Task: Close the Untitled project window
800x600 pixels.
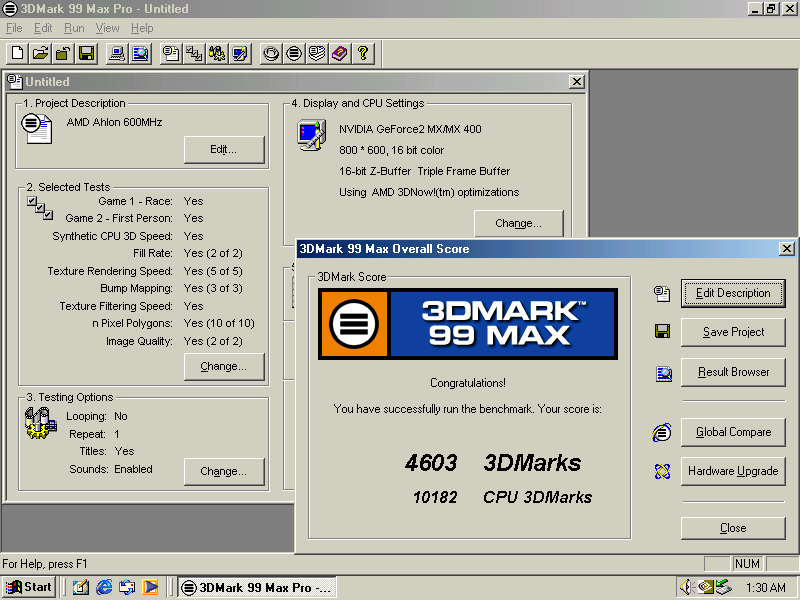Action: pyautogui.click(x=577, y=82)
